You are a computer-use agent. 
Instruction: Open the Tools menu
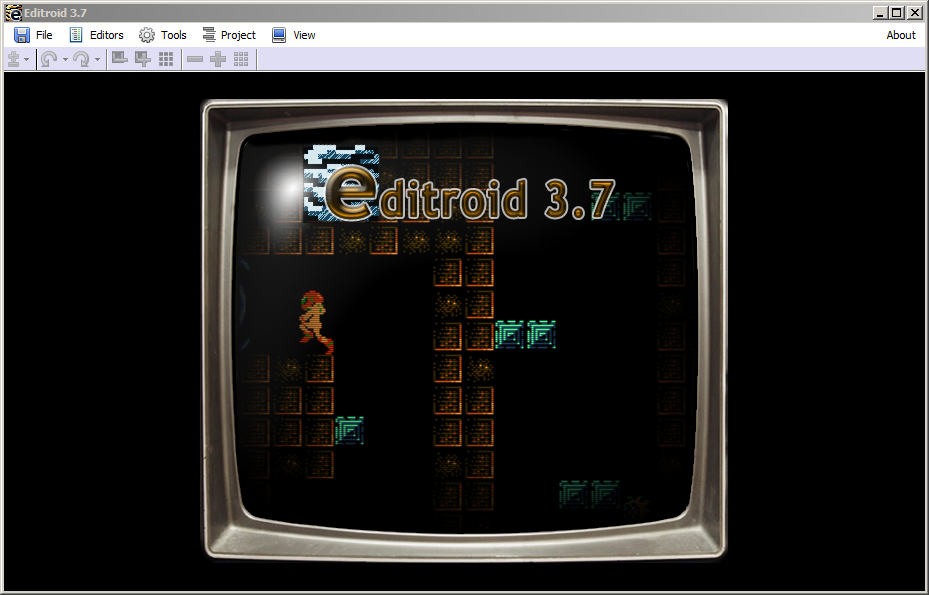[163, 35]
